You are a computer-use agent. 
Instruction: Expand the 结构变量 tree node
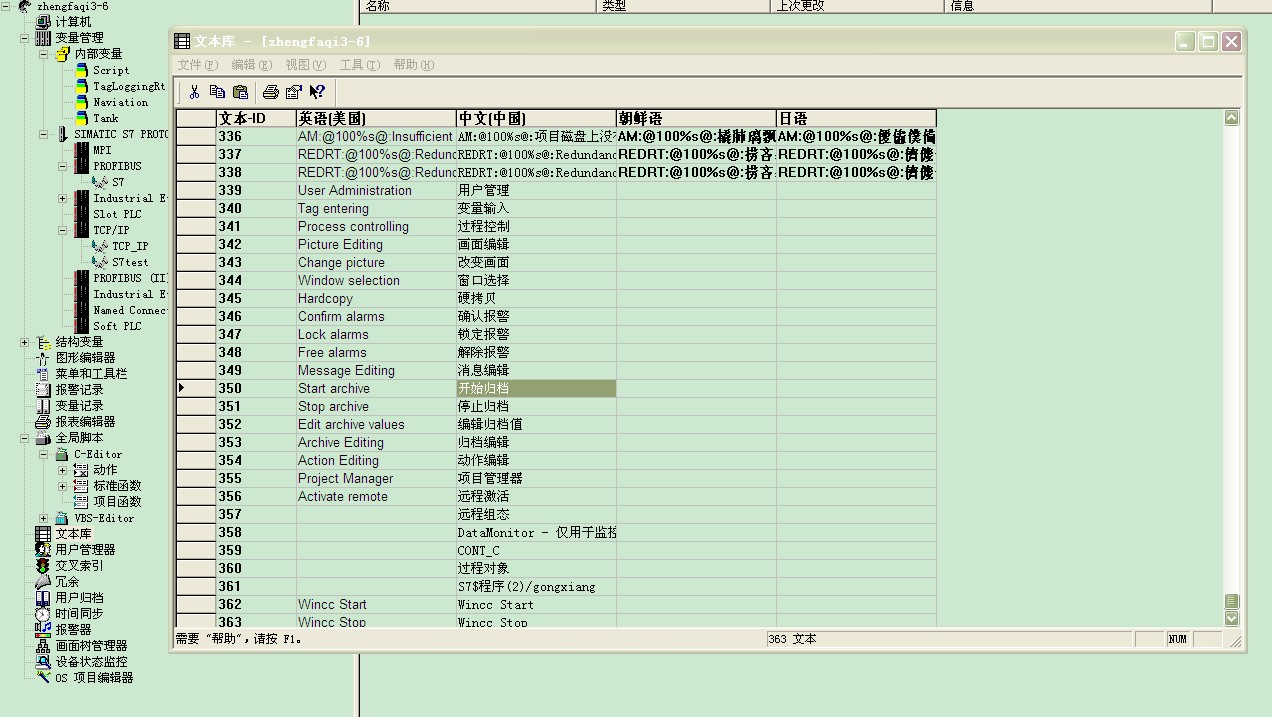pos(25,342)
